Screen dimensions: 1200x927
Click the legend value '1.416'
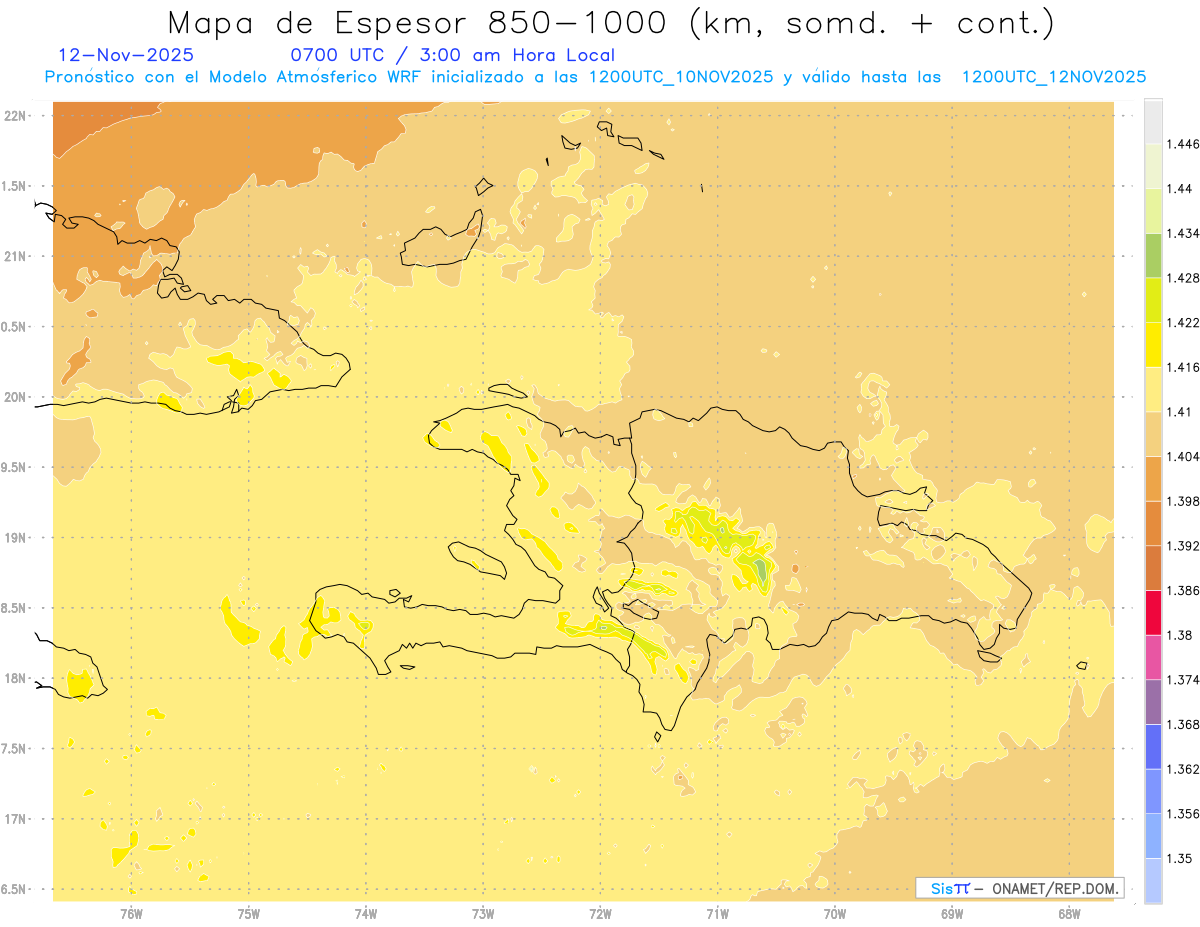tap(1184, 367)
